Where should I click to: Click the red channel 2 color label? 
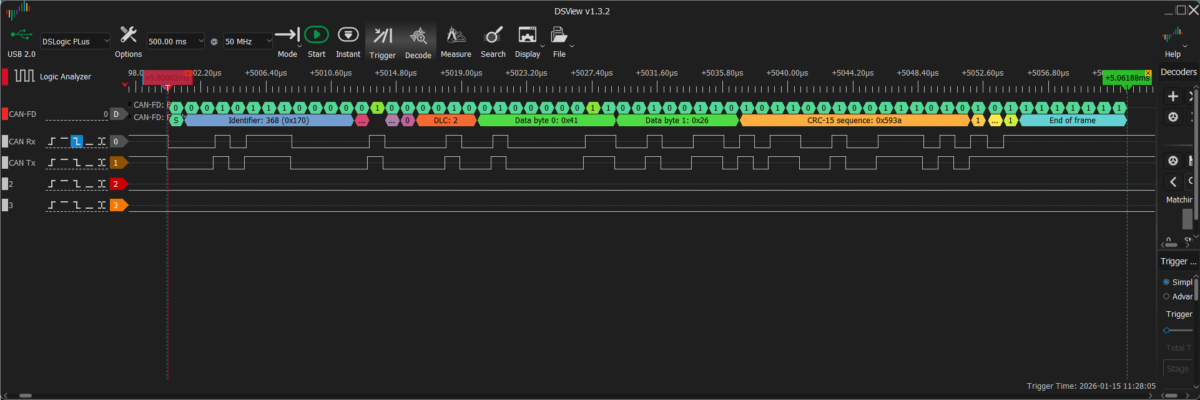click(118, 184)
